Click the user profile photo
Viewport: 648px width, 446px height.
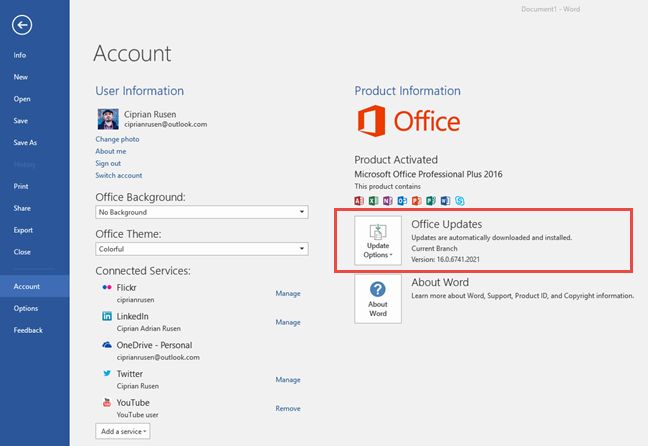tap(108, 119)
